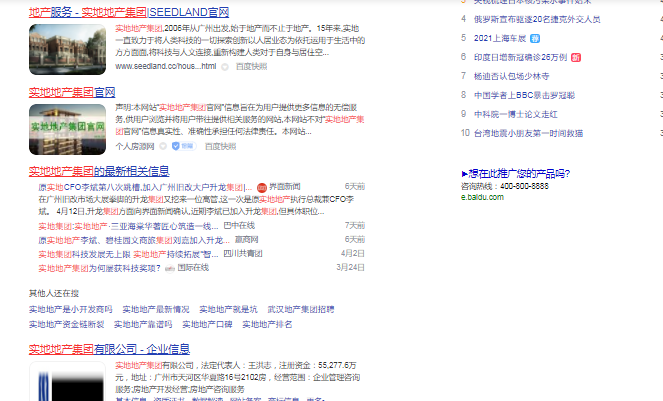663x401 pixels.
Task: Search related term 实地地产排名
Action: (267, 324)
